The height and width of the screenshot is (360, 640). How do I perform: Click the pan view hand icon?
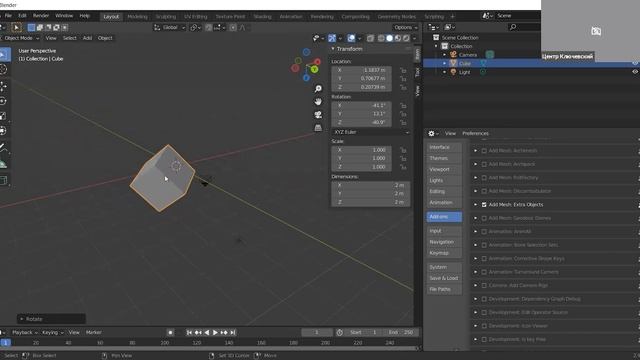click(318, 102)
